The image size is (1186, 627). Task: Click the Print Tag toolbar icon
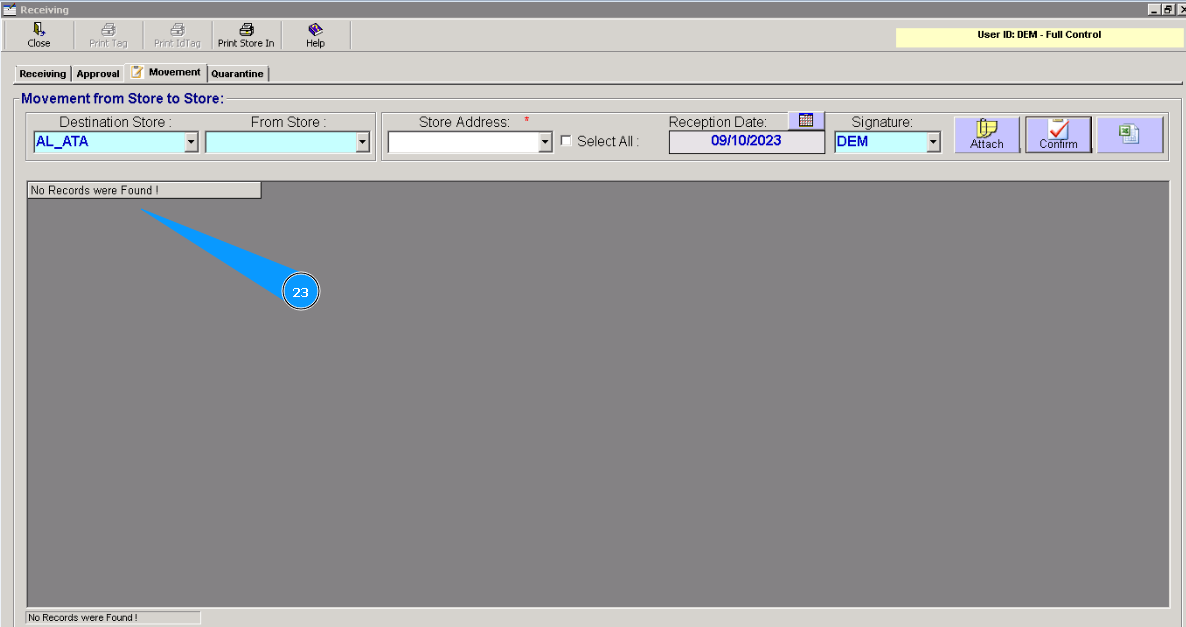[x=108, y=35]
